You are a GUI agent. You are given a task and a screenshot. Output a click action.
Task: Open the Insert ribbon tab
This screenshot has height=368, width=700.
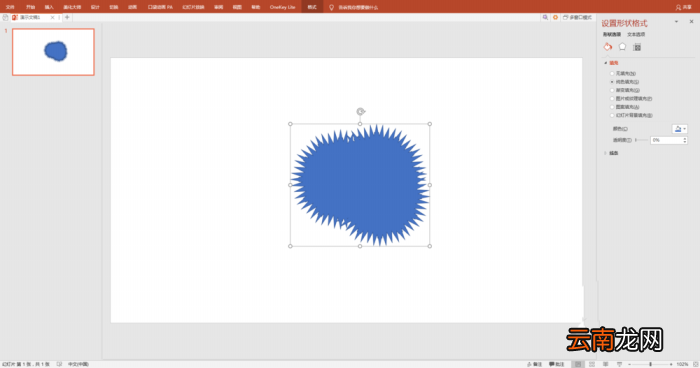(49, 7)
